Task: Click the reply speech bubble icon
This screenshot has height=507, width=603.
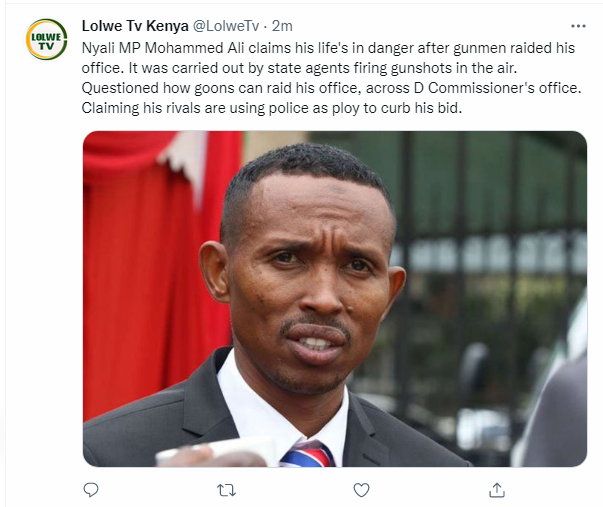Action: [x=91, y=490]
